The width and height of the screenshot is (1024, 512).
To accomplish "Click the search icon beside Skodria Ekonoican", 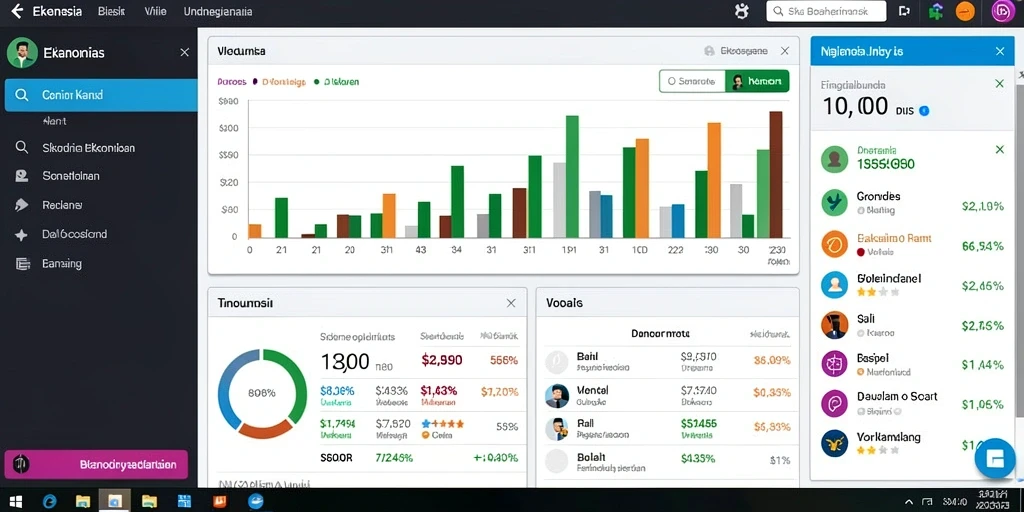I will point(22,148).
